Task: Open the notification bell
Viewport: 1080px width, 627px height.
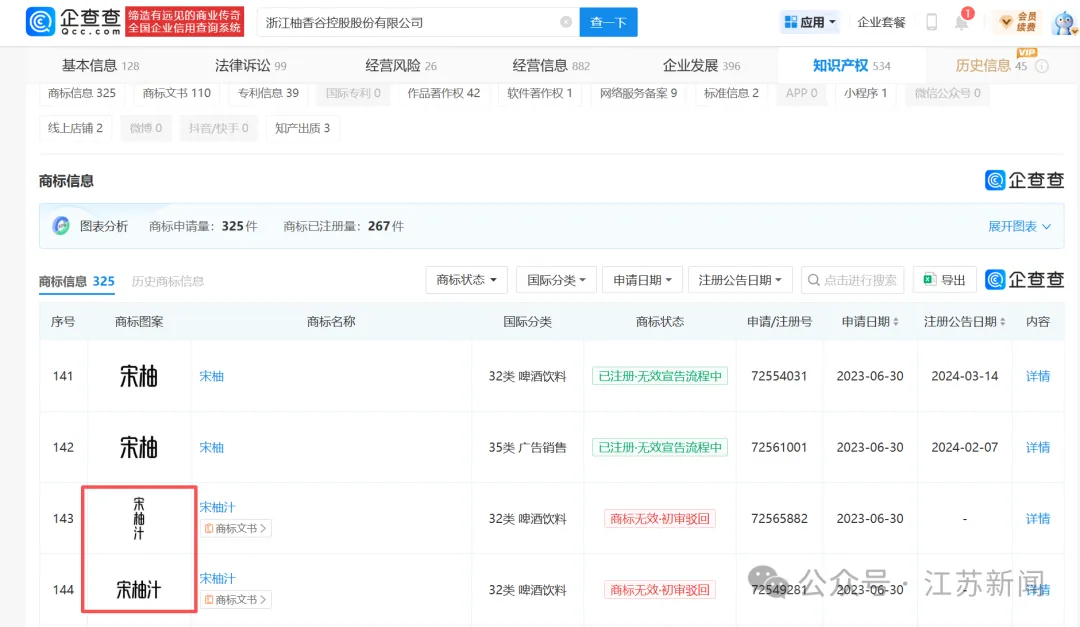Action: tap(961, 22)
